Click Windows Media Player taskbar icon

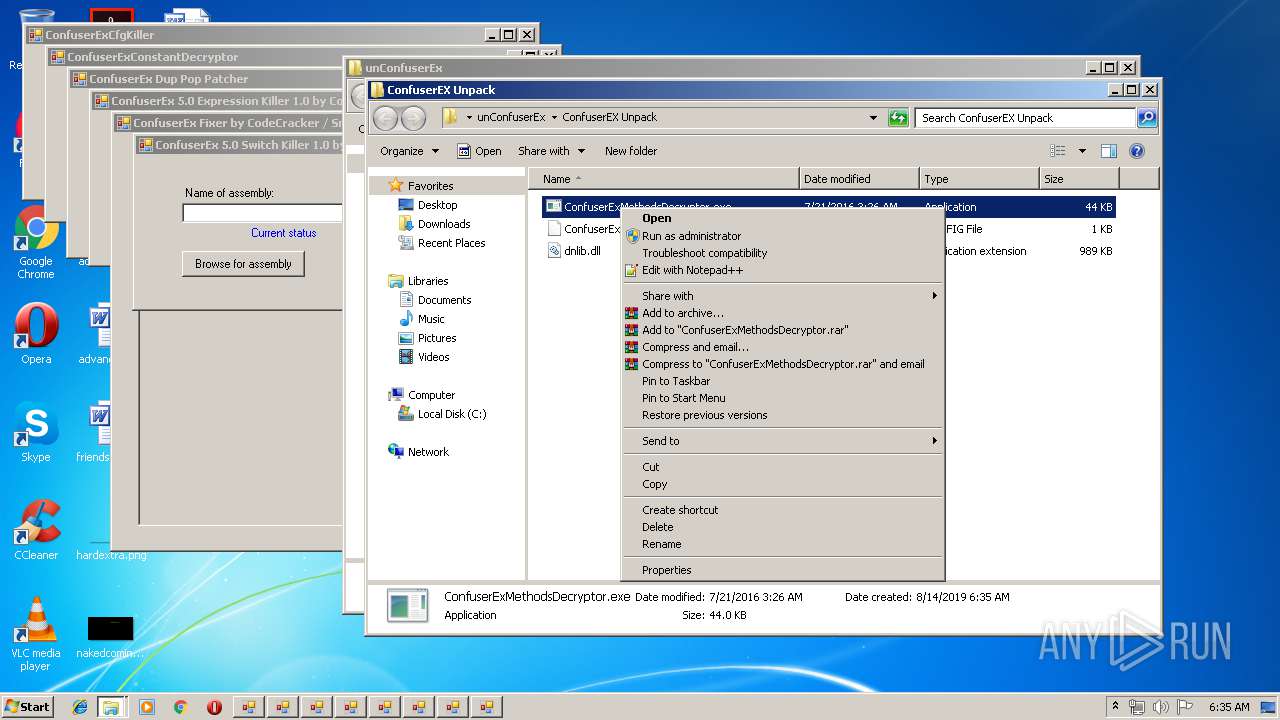click(147, 707)
